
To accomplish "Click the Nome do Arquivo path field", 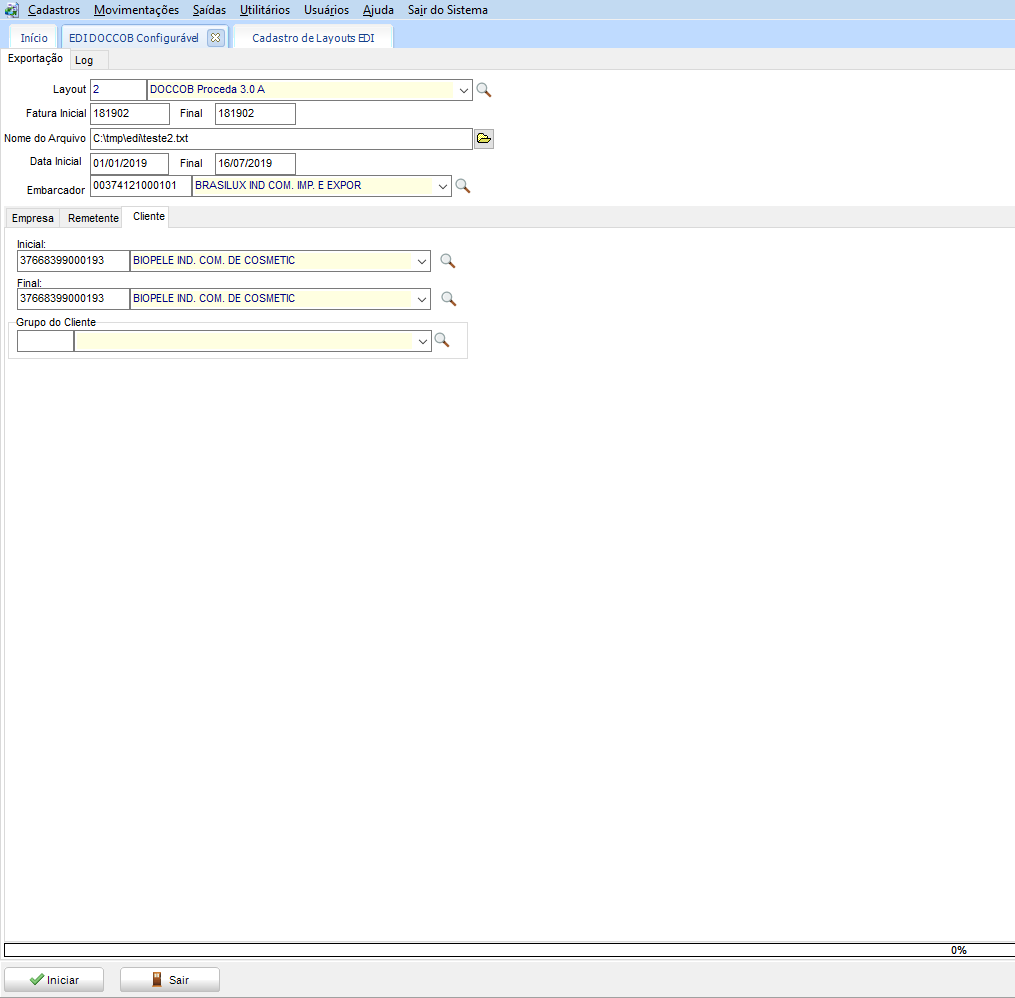I will (281, 139).
